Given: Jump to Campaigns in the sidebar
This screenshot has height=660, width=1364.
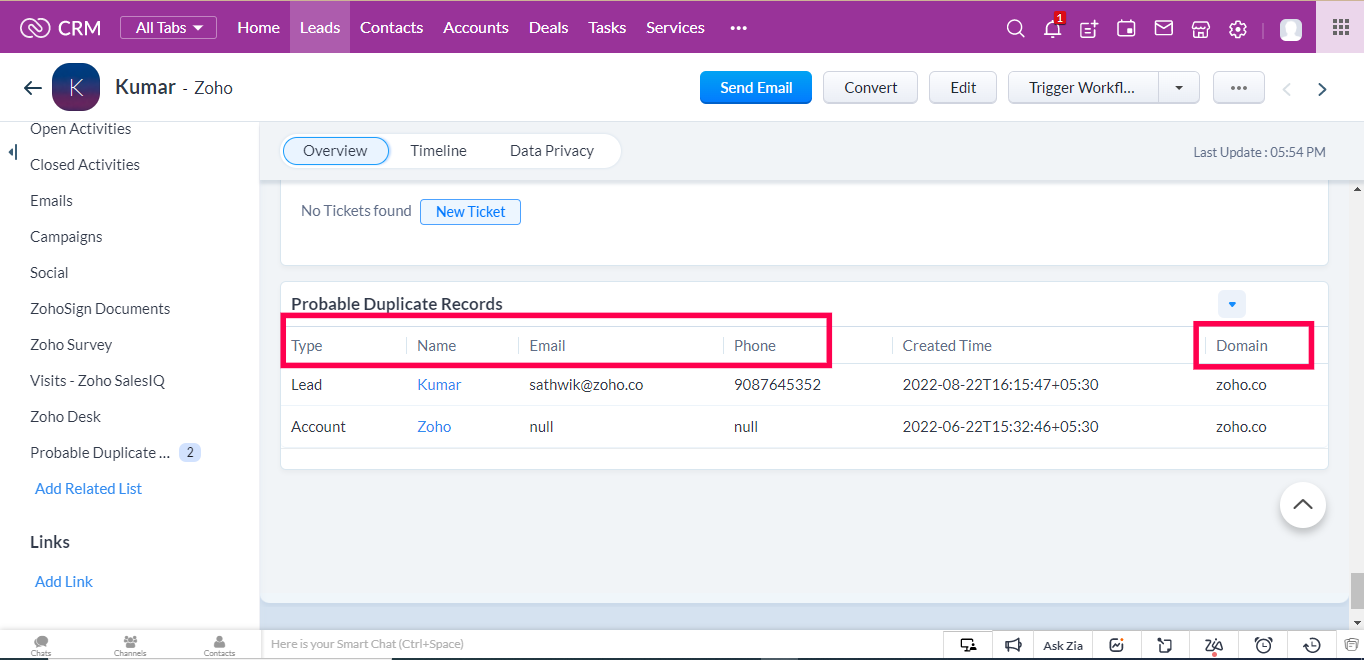Looking at the screenshot, I should [66, 237].
